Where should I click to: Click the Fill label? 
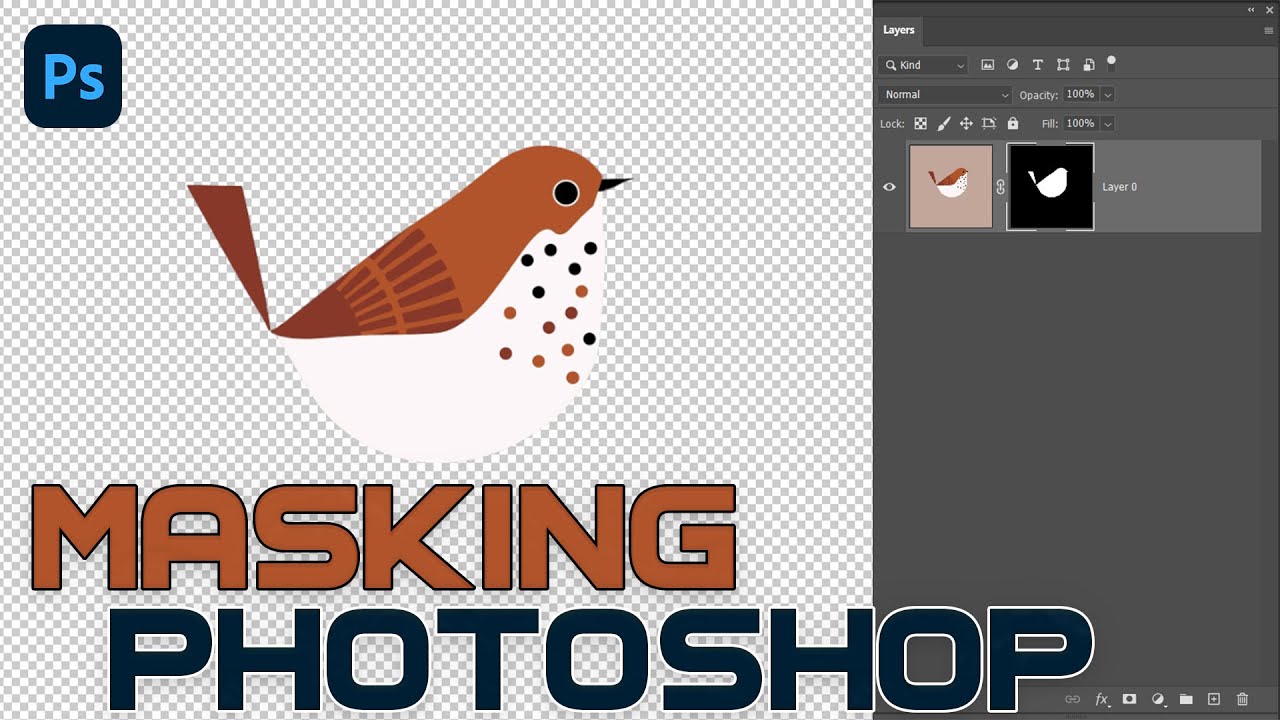pos(1049,124)
